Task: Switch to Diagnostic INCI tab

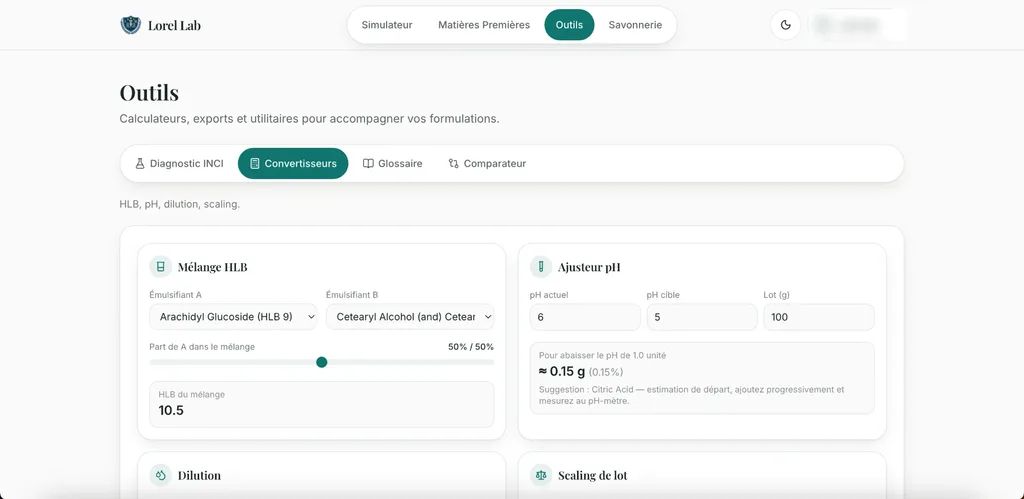Action: click(x=179, y=163)
